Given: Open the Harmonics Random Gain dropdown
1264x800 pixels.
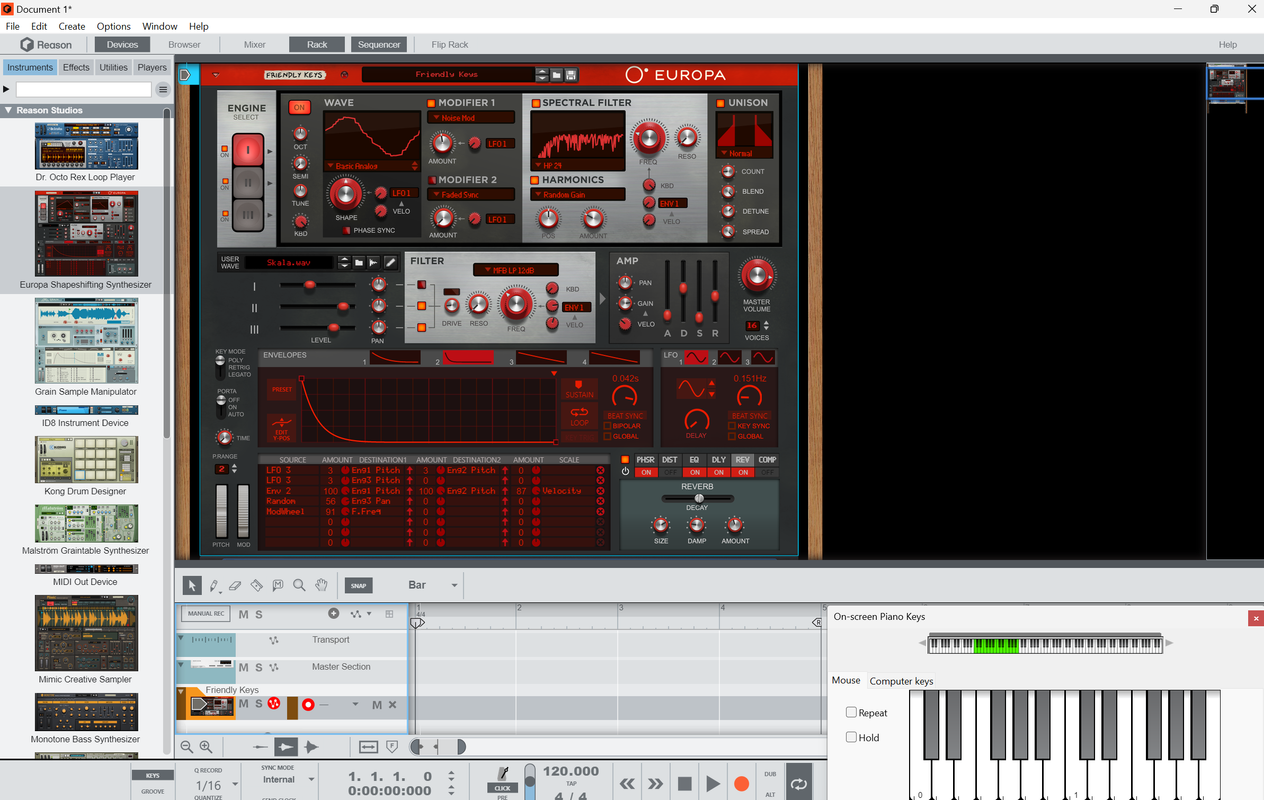Looking at the screenshot, I should tap(578, 195).
